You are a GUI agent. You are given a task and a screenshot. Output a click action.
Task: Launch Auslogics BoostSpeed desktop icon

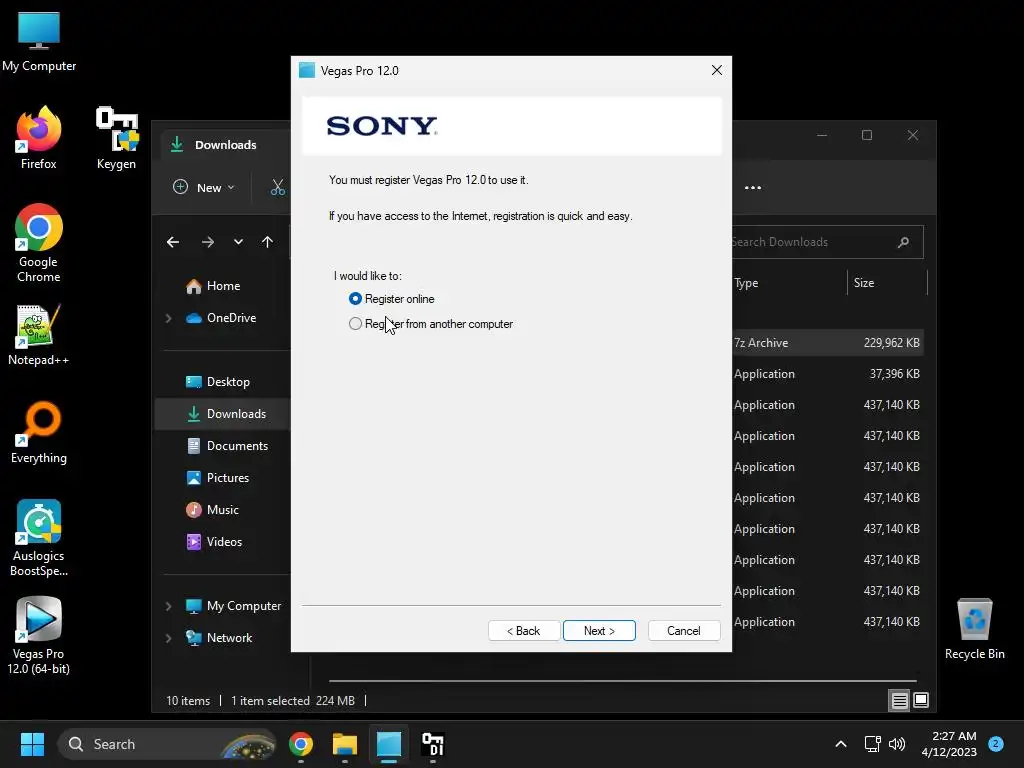point(39,538)
